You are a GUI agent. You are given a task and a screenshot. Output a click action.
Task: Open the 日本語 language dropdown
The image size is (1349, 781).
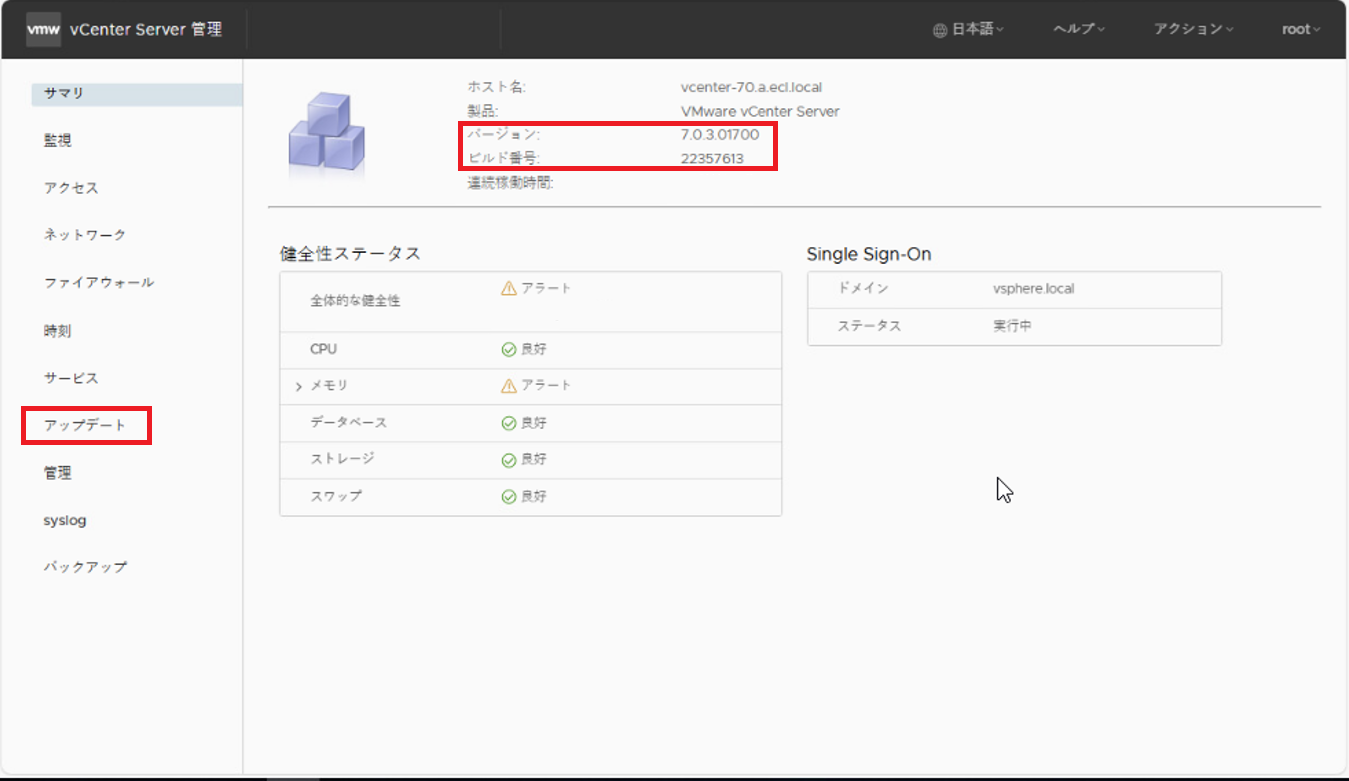click(969, 29)
